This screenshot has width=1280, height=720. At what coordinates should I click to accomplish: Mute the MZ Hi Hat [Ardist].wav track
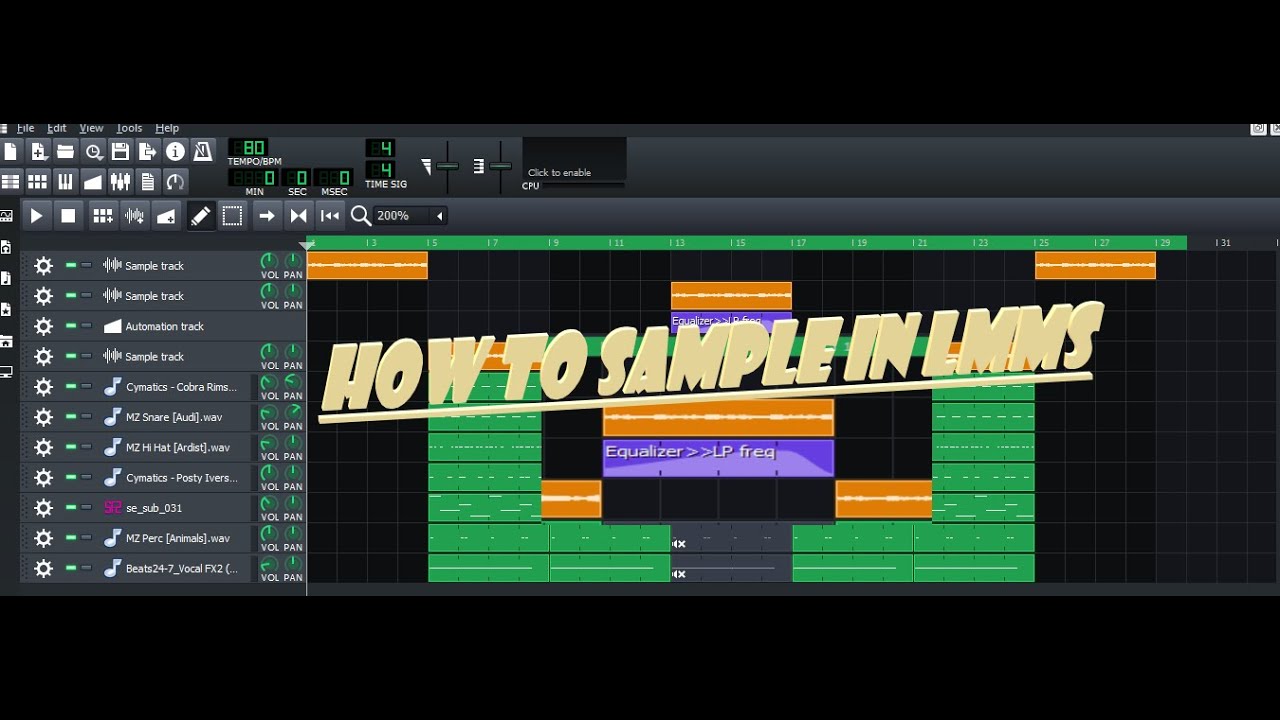71,447
